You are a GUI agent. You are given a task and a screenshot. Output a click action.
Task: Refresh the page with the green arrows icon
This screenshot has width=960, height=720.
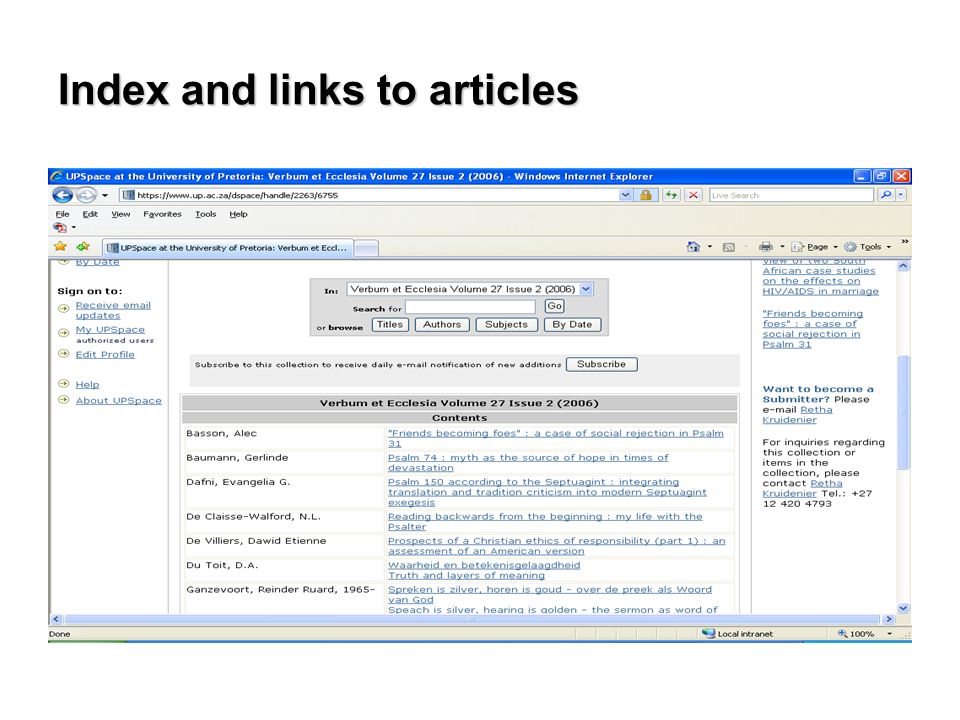click(x=671, y=195)
